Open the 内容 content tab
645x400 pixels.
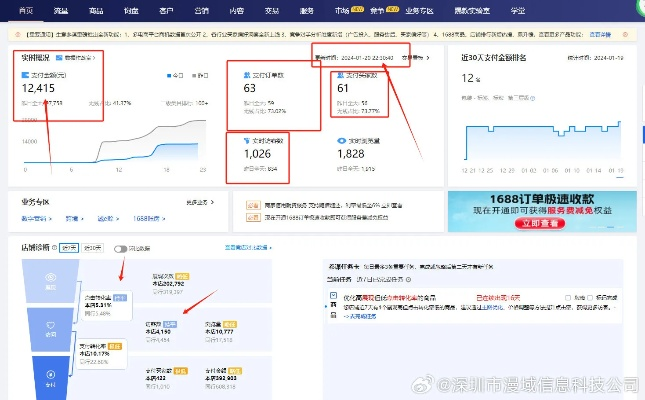tap(237, 11)
